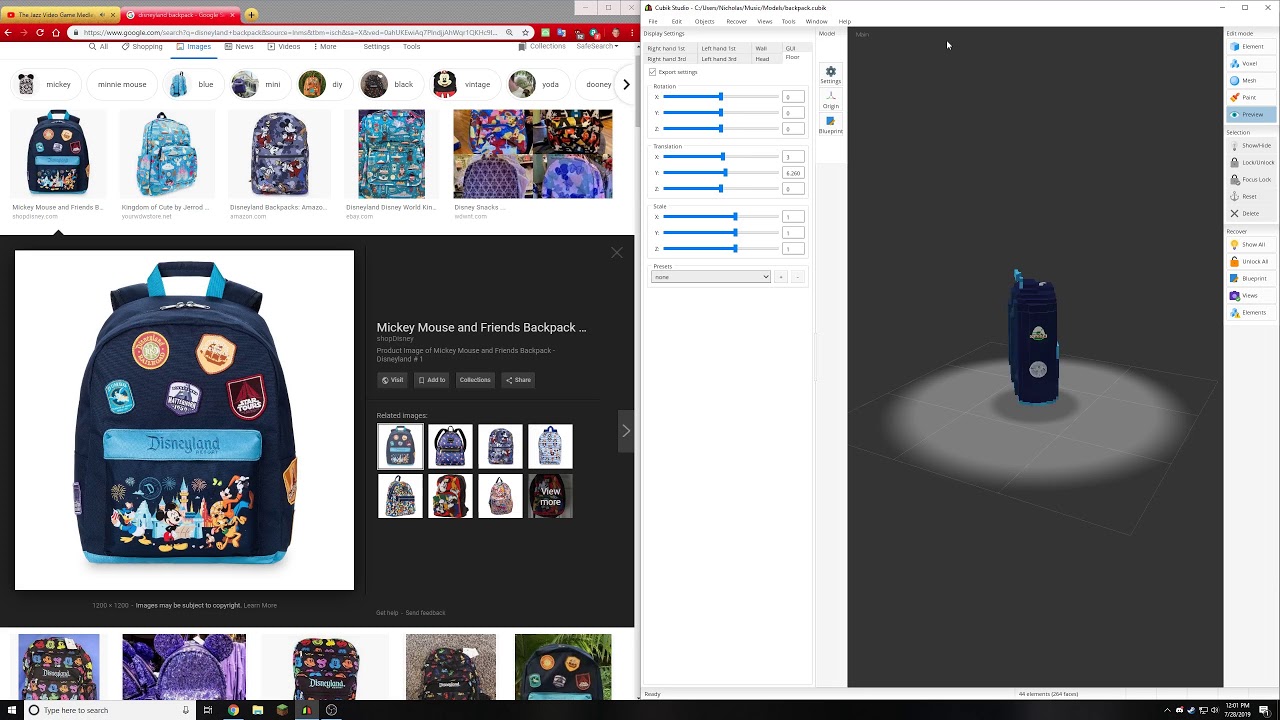Select the Images search tab in Google
The image size is (1280, 720).
[x=192, y=46]
